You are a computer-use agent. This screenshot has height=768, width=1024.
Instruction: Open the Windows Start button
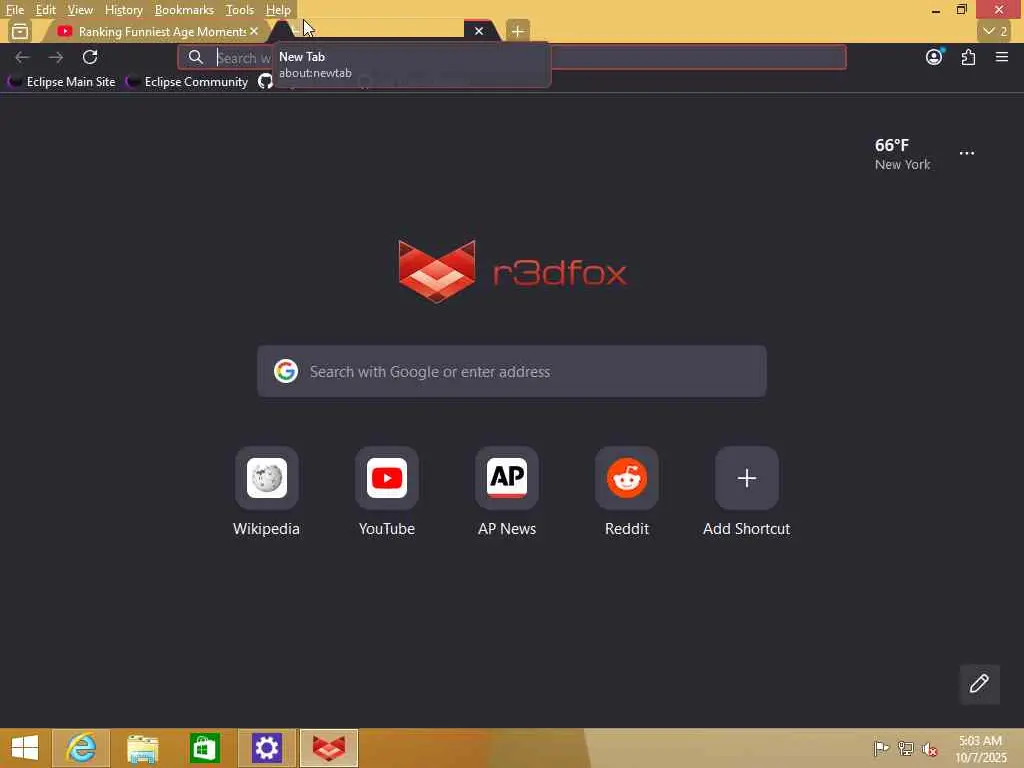(25, 748)
